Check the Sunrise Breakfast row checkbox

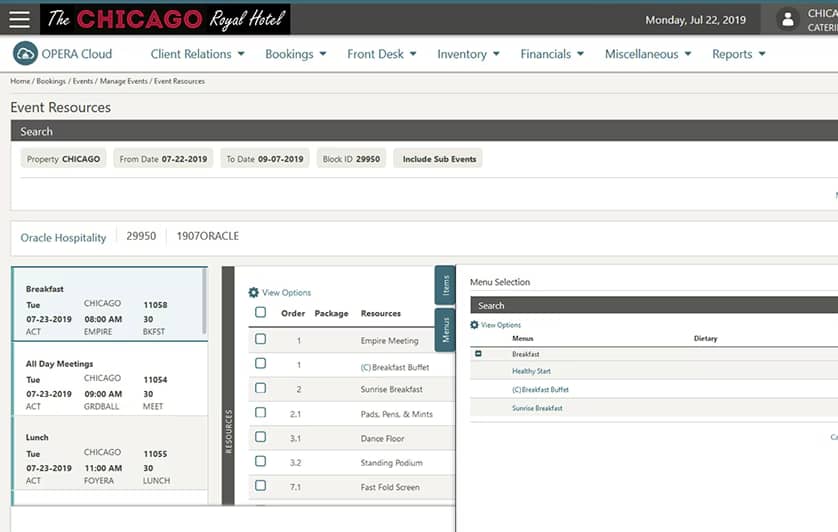click(260, 388)
